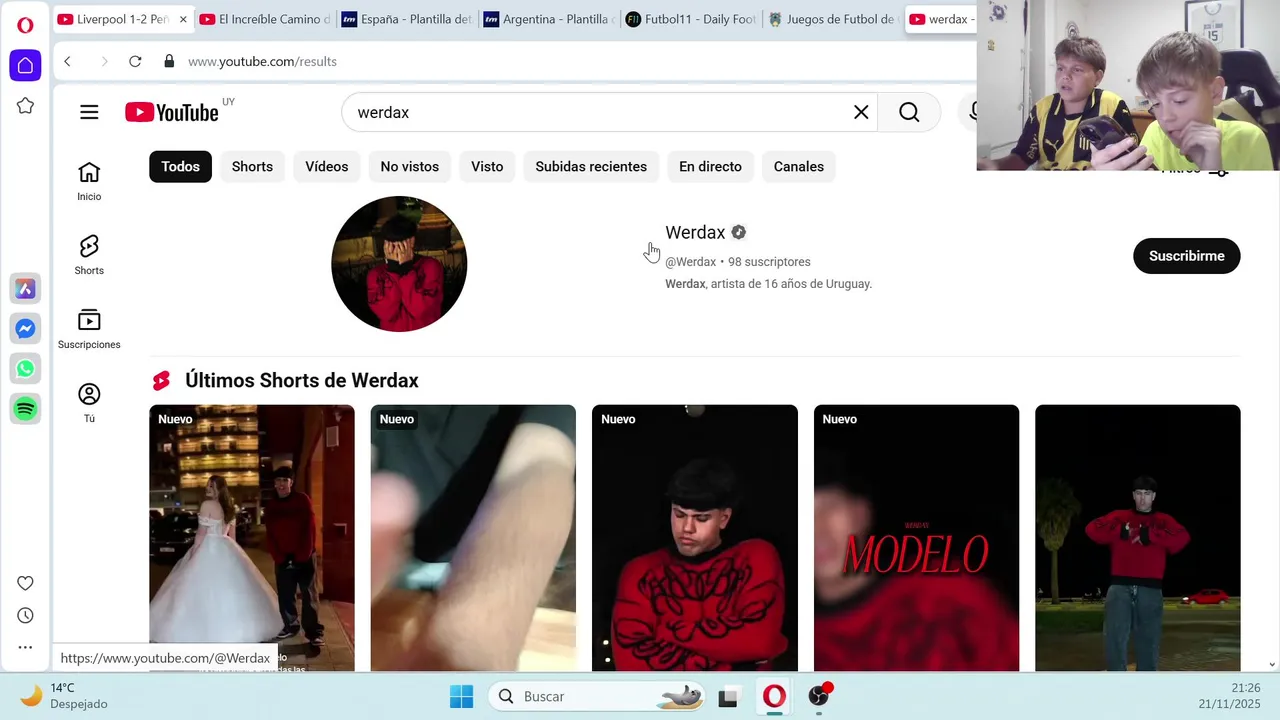Click the Suscribirme button
Screen dimensions: 1280x720
click(x=1187, y=256)
